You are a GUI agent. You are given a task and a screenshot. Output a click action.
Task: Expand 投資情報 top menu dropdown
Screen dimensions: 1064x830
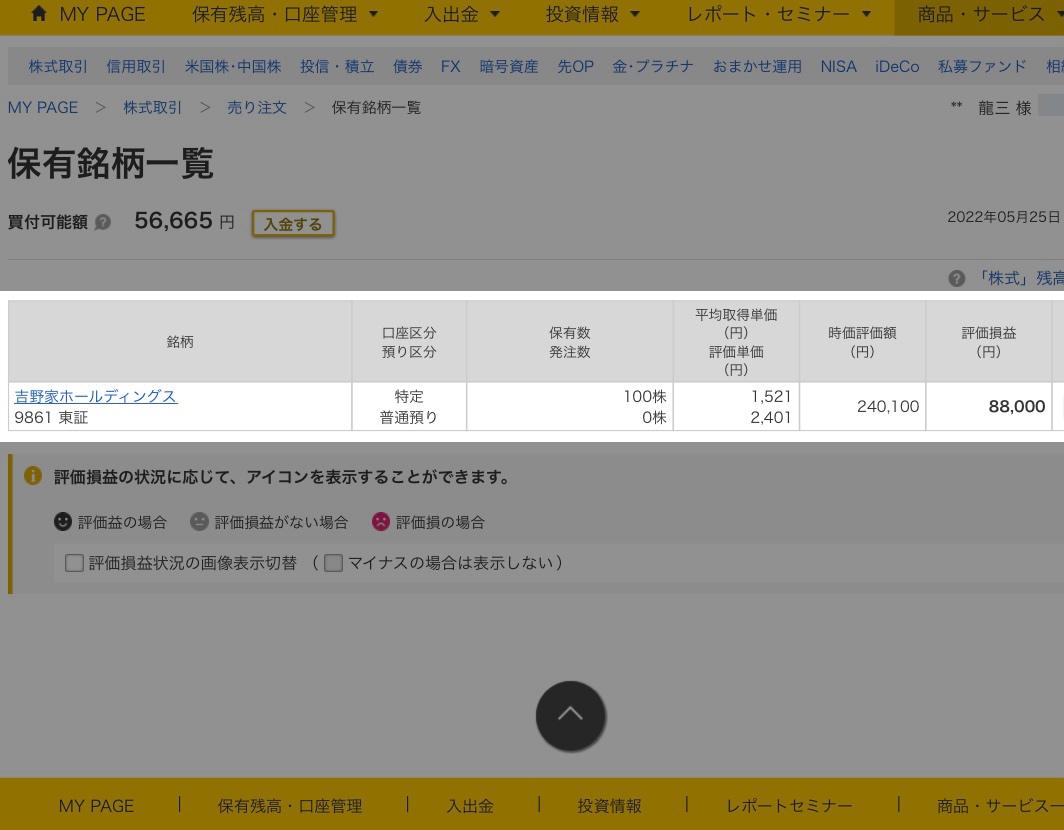592,14
